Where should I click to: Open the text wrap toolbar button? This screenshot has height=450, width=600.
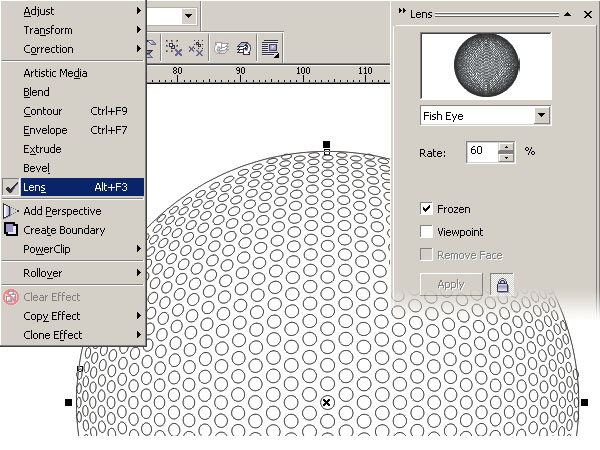click(271, 48)
